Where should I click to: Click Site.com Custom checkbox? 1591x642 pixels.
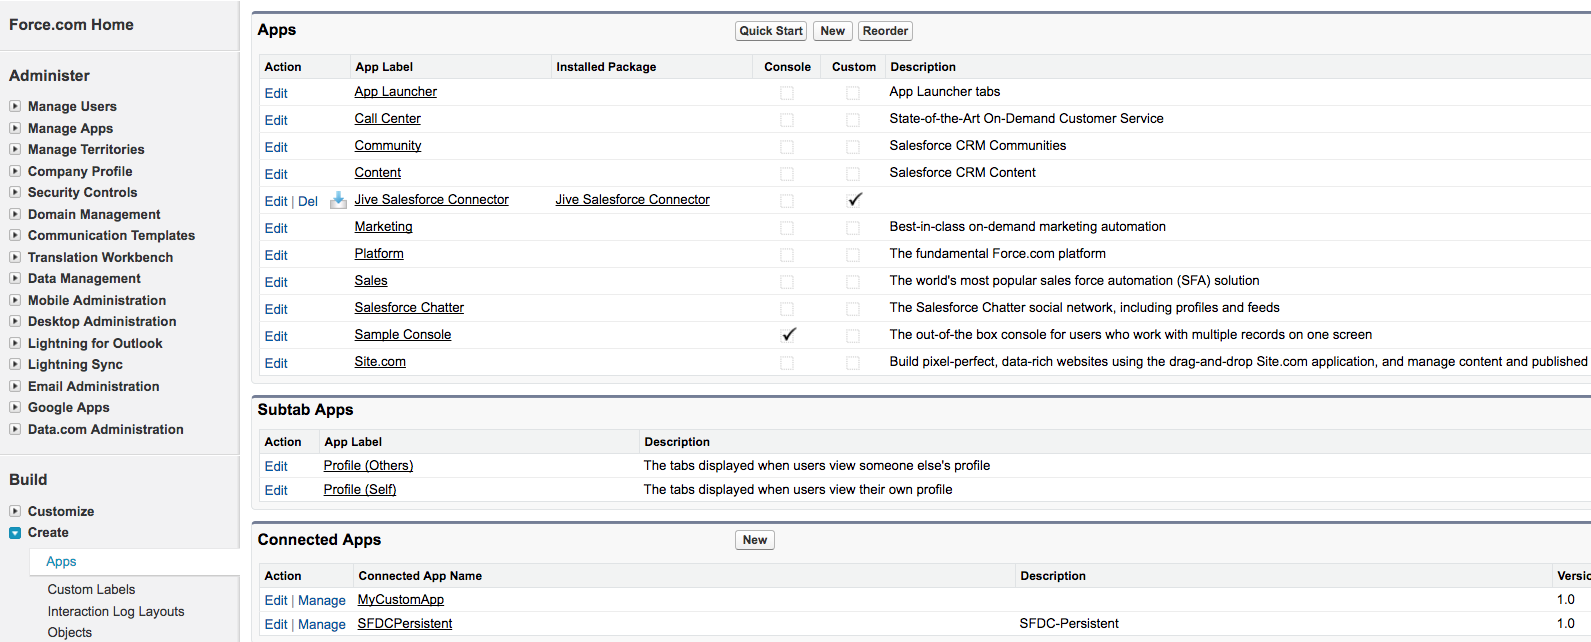point(853,363)
